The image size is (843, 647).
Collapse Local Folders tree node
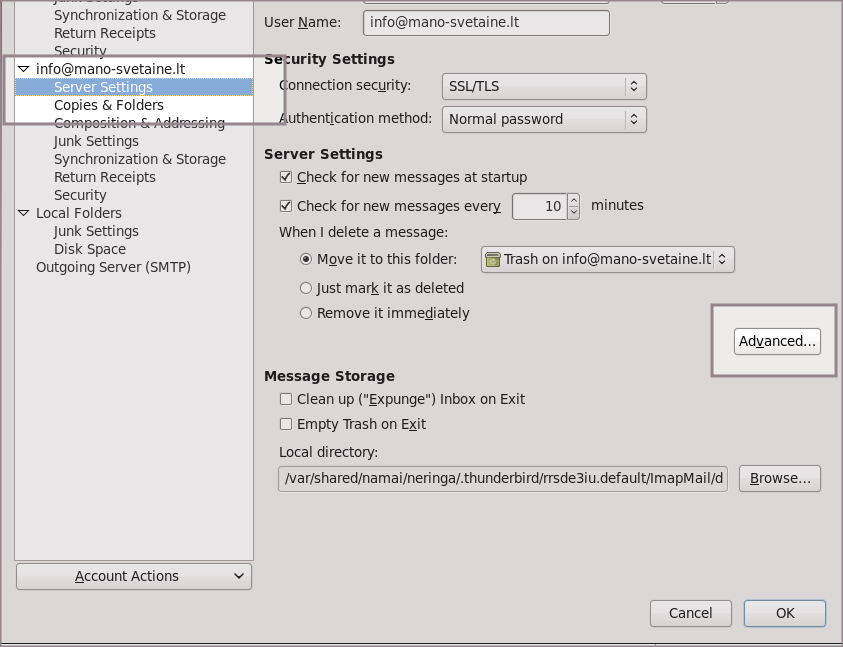click(x=24, y=213)
